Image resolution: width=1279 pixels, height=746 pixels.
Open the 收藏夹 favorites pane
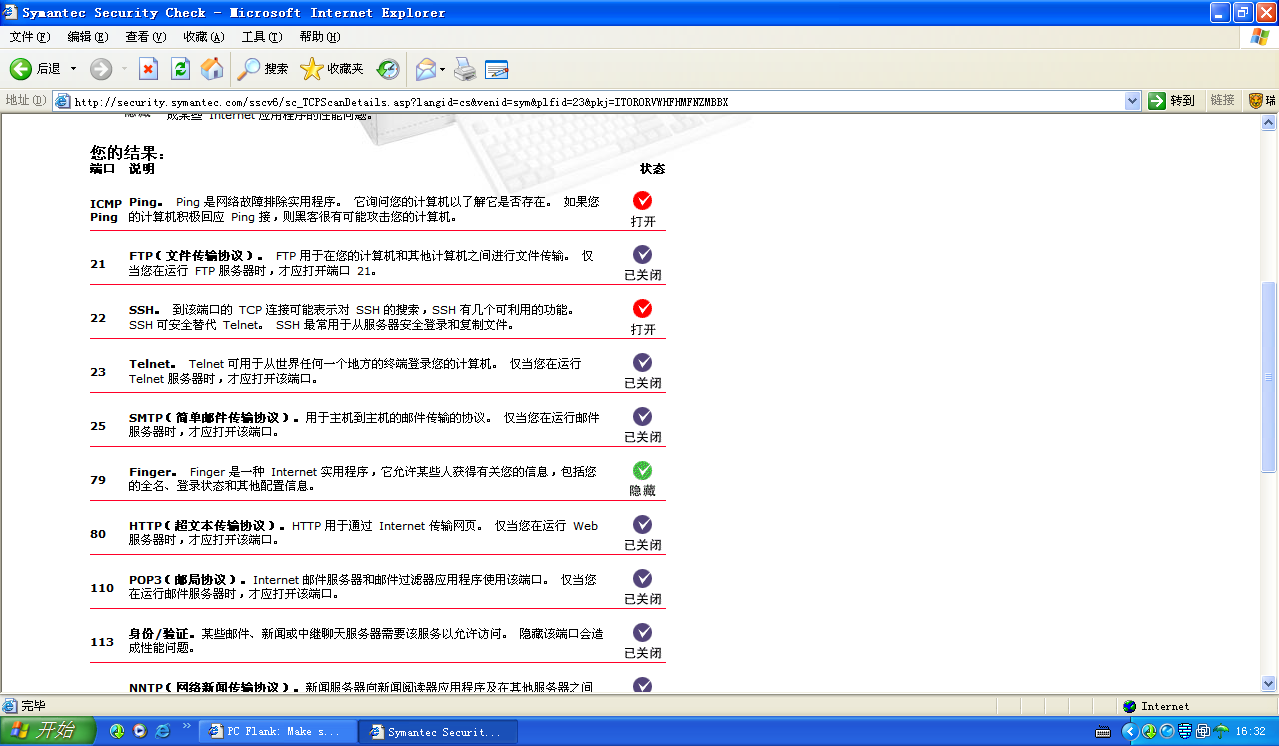(332, 69)
